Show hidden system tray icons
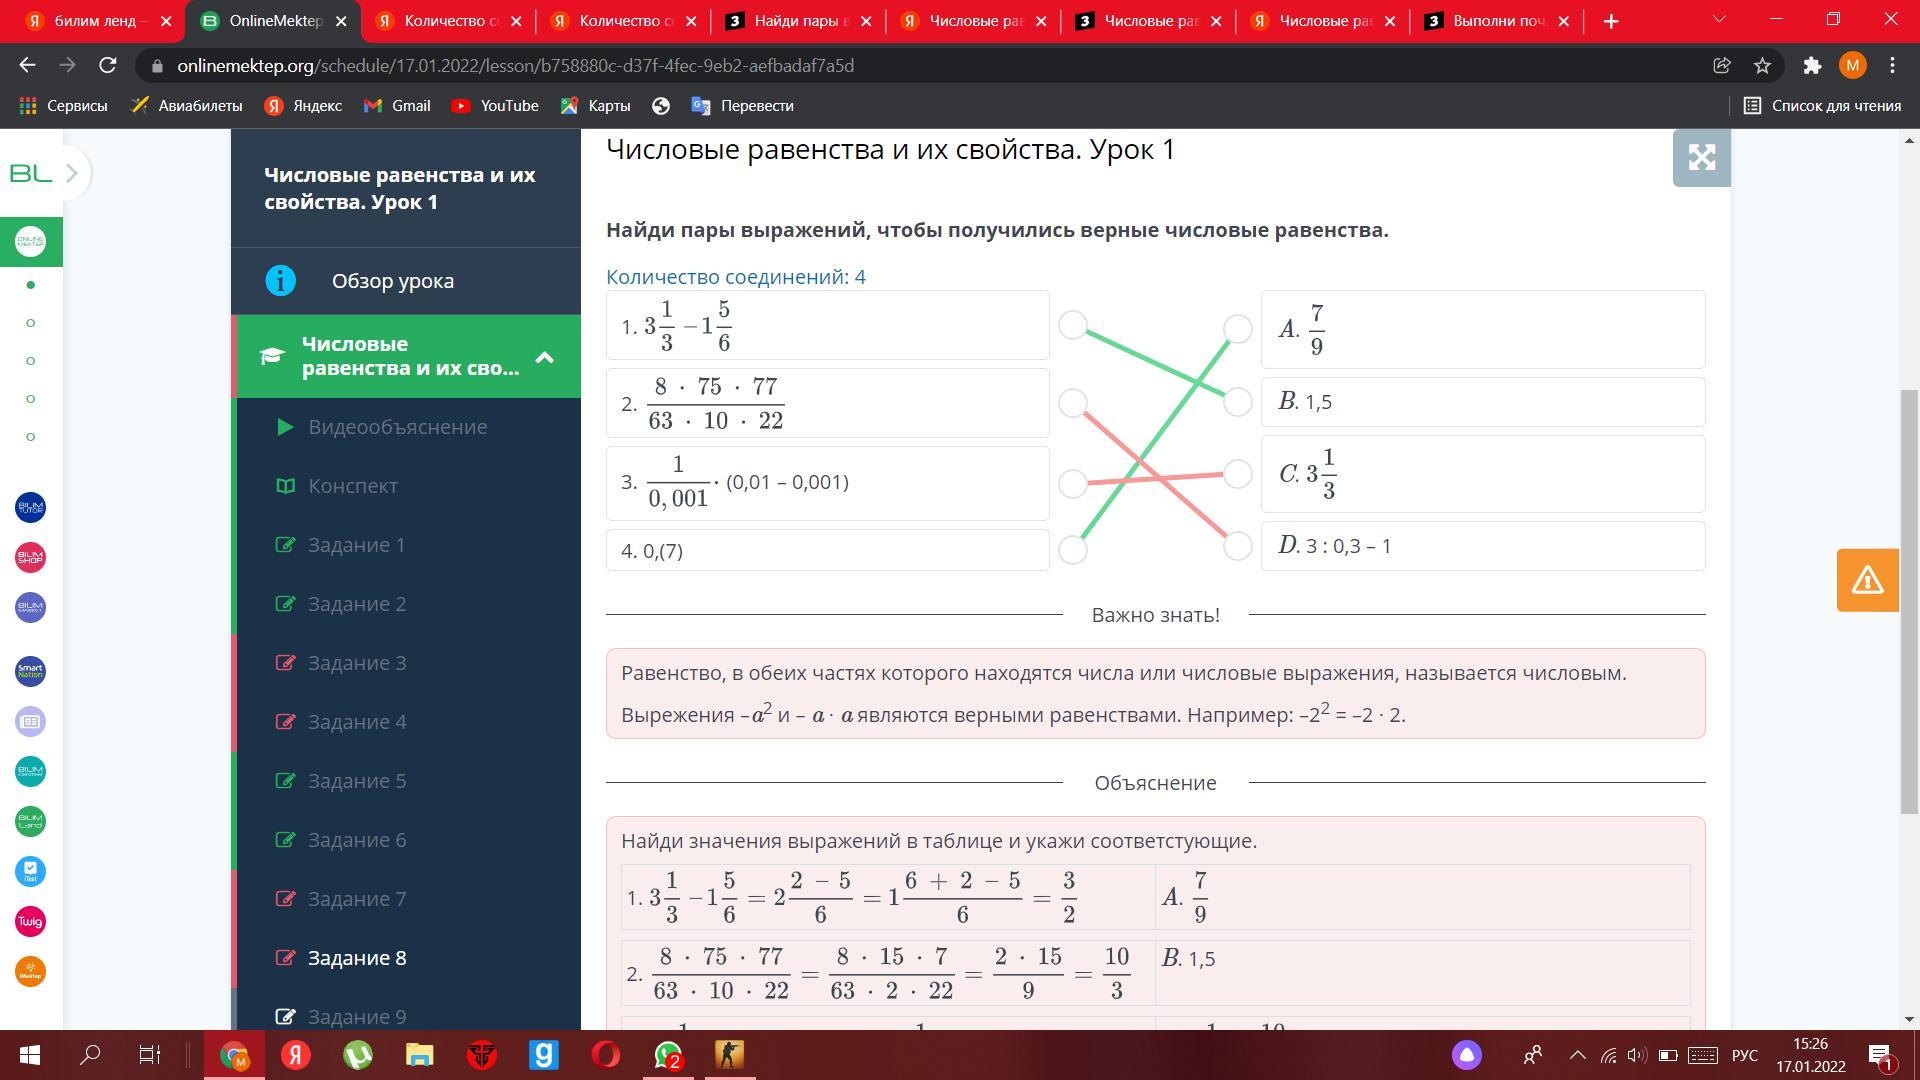The height and width of the screenshot is (1080, 1920). tap(1577, 1055)
